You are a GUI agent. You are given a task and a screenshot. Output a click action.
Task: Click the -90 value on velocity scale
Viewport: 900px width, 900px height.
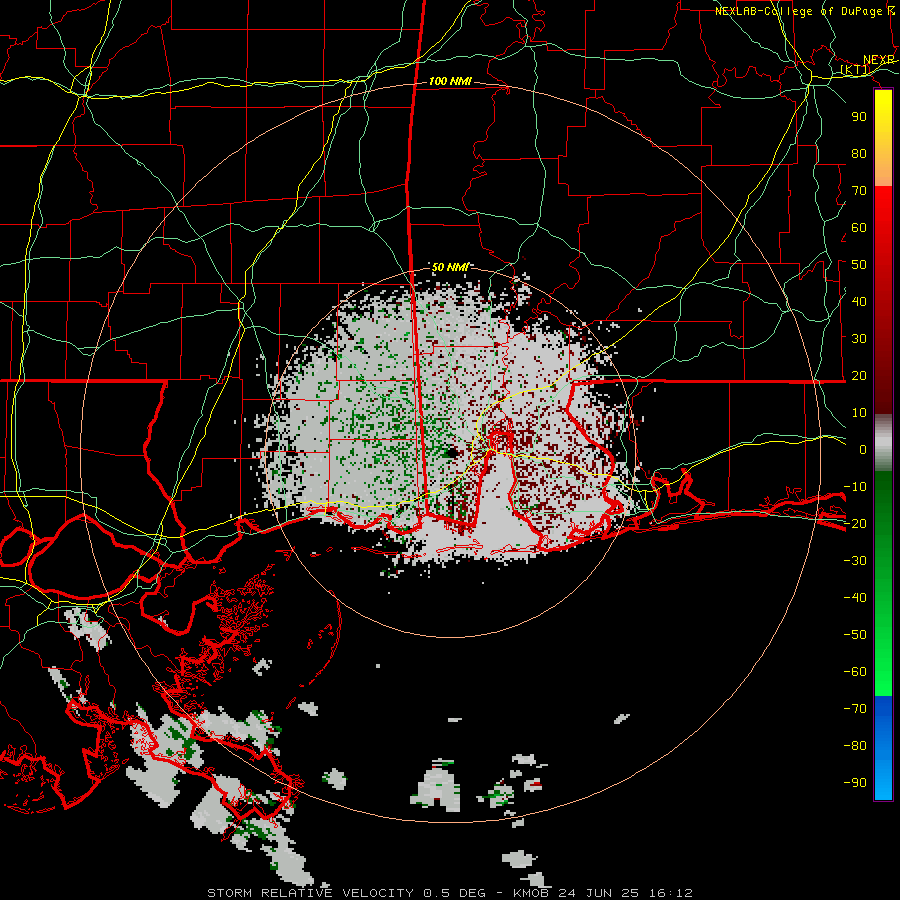[855, 783]
